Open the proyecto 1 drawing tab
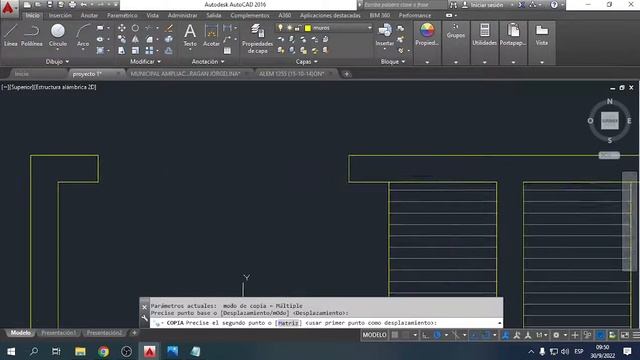This screenshot has width=640, height=360. point(87,74)
